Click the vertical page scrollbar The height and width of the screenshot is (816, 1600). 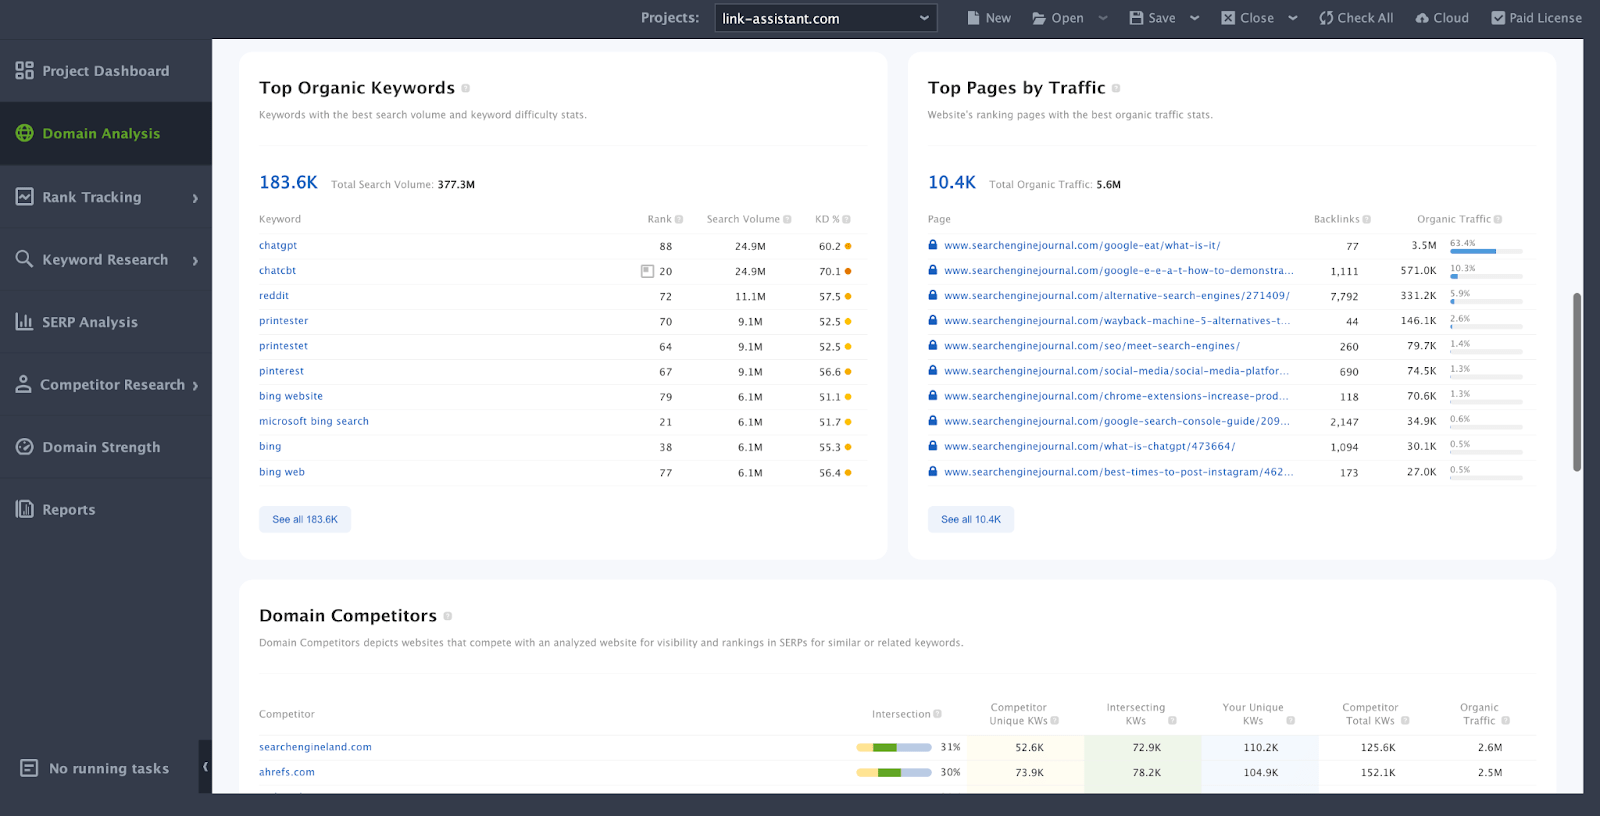1577,380
